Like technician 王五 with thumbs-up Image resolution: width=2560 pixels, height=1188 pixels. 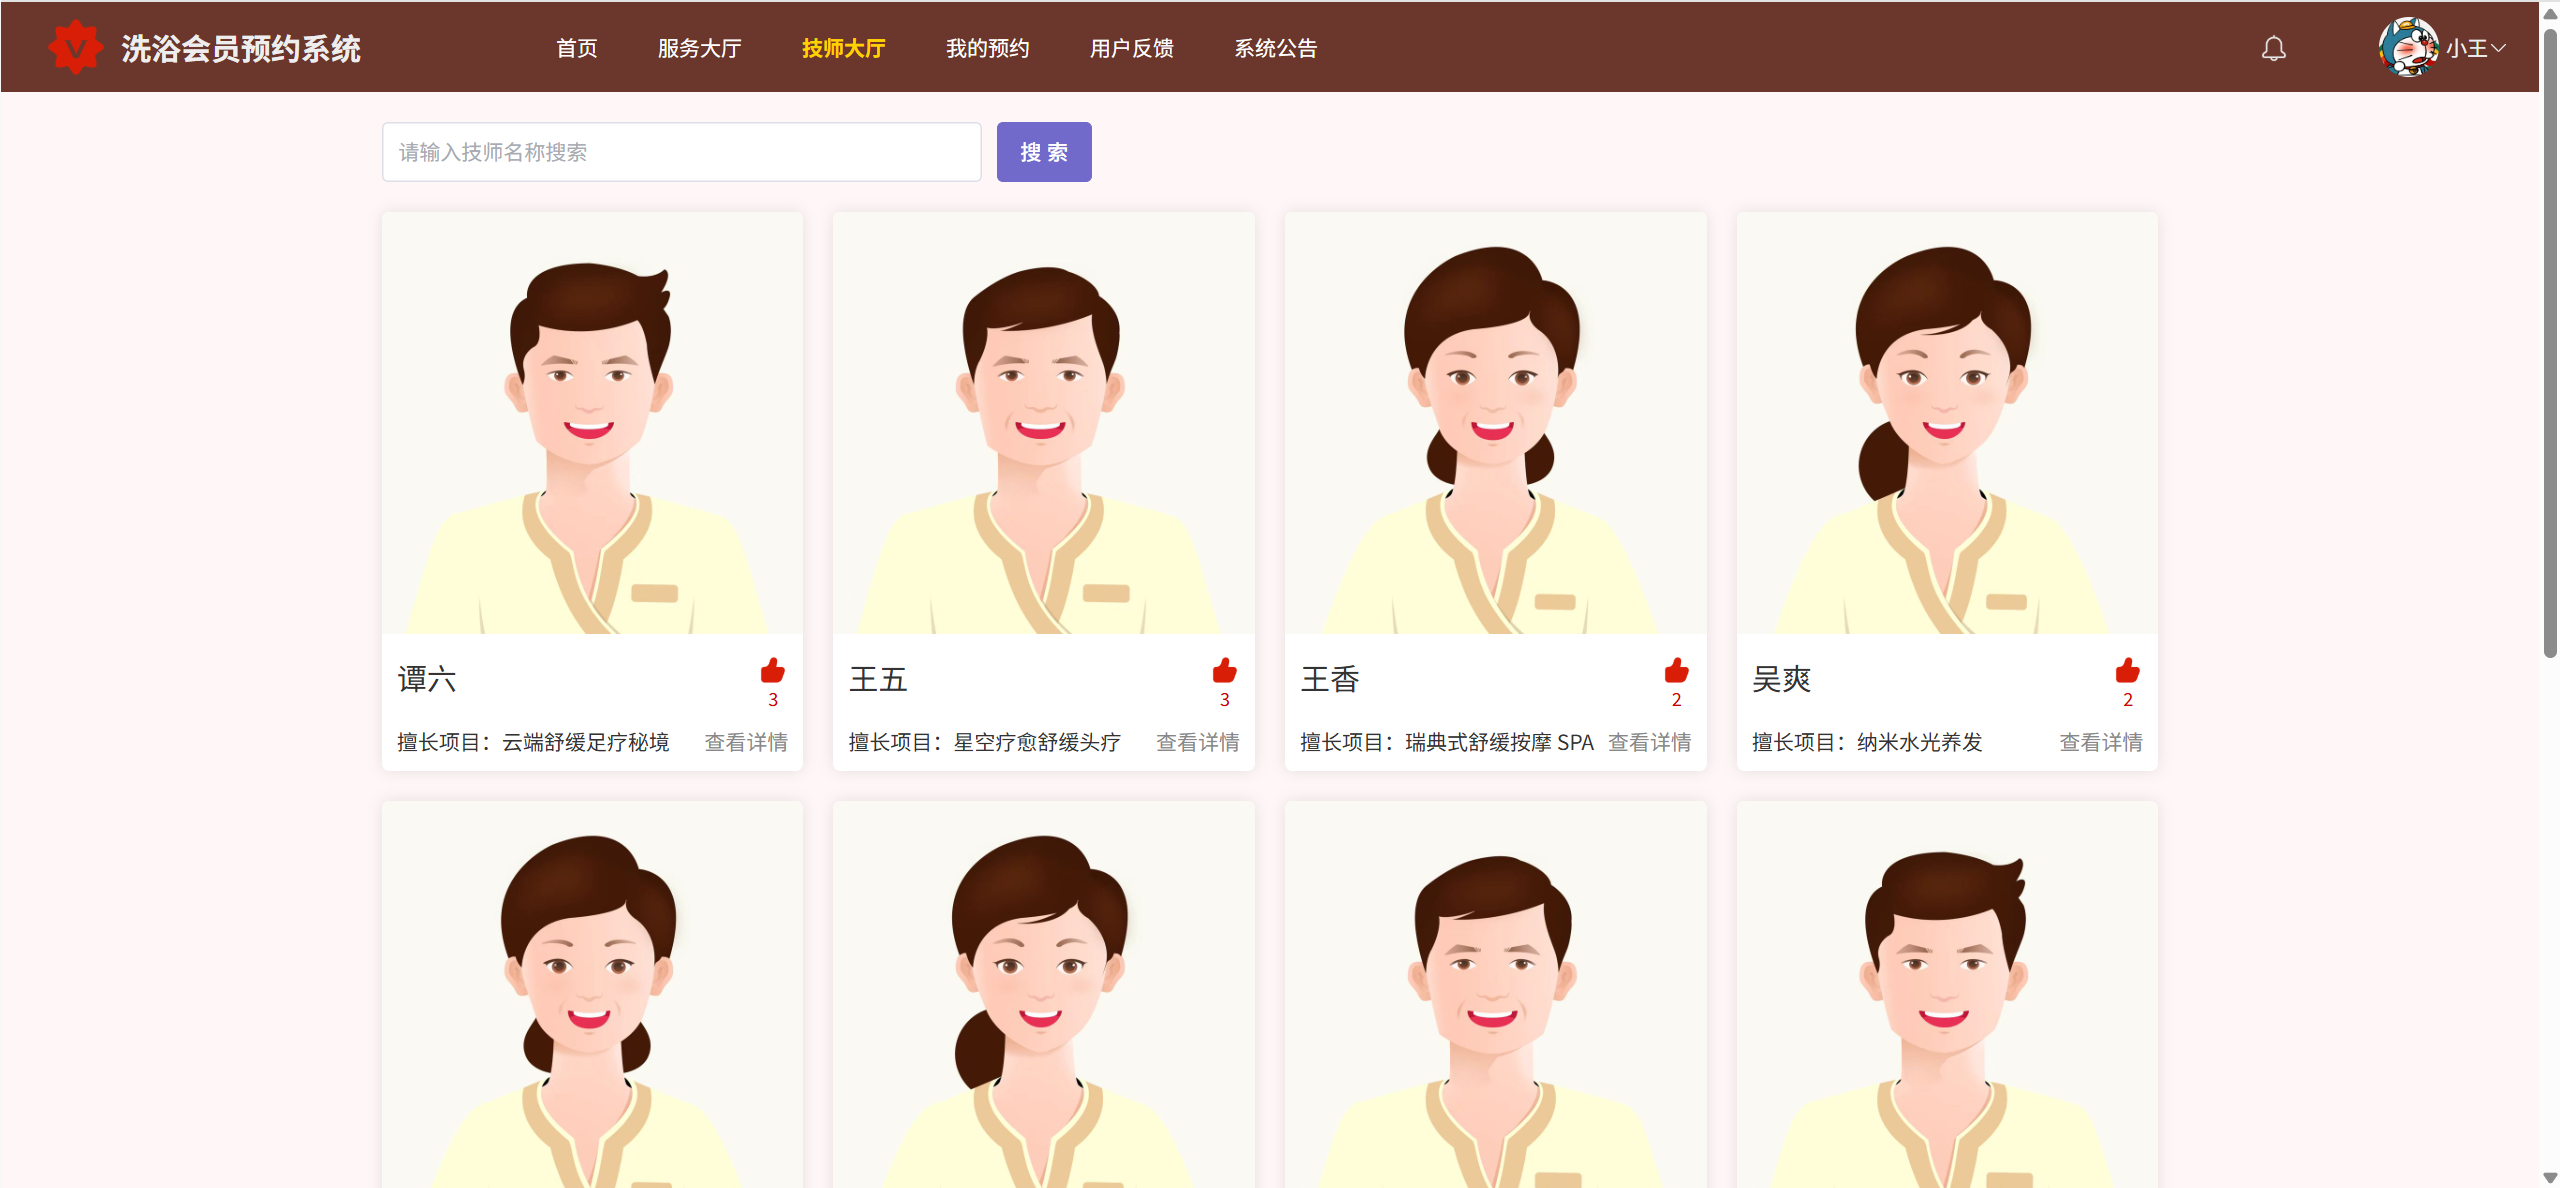tap(1224, 671)
